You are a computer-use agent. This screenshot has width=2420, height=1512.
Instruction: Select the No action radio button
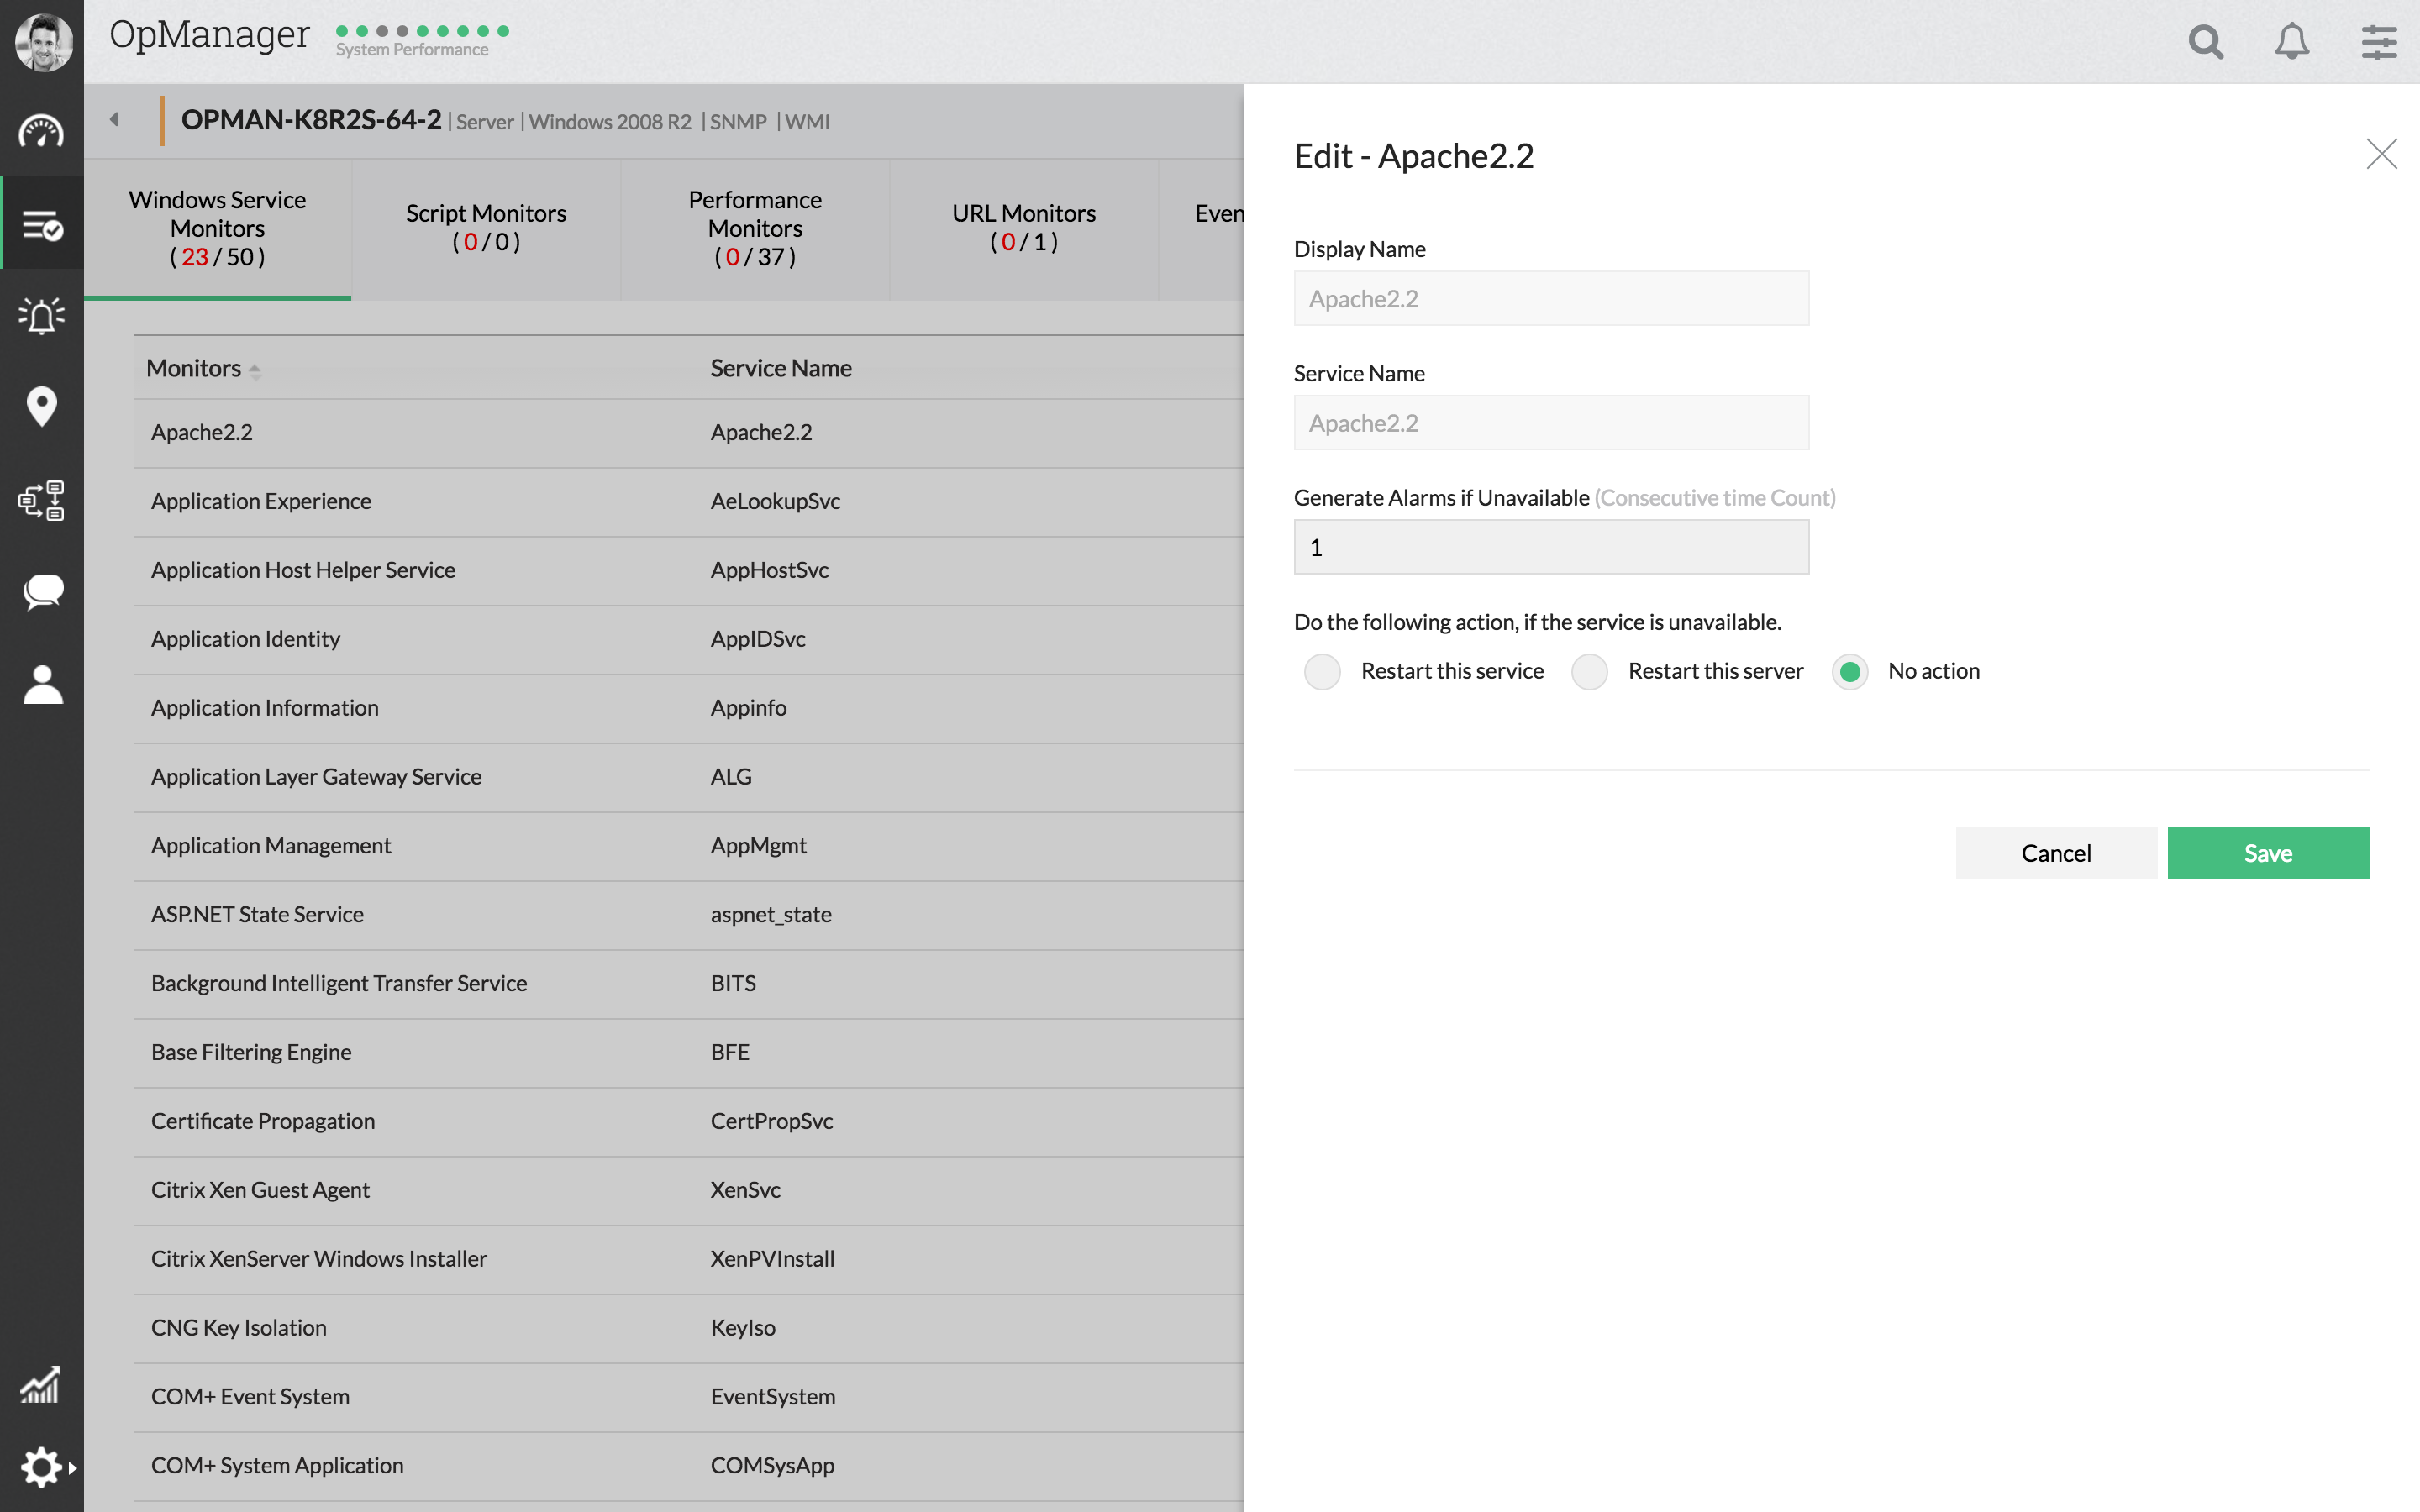point(1850,671)
